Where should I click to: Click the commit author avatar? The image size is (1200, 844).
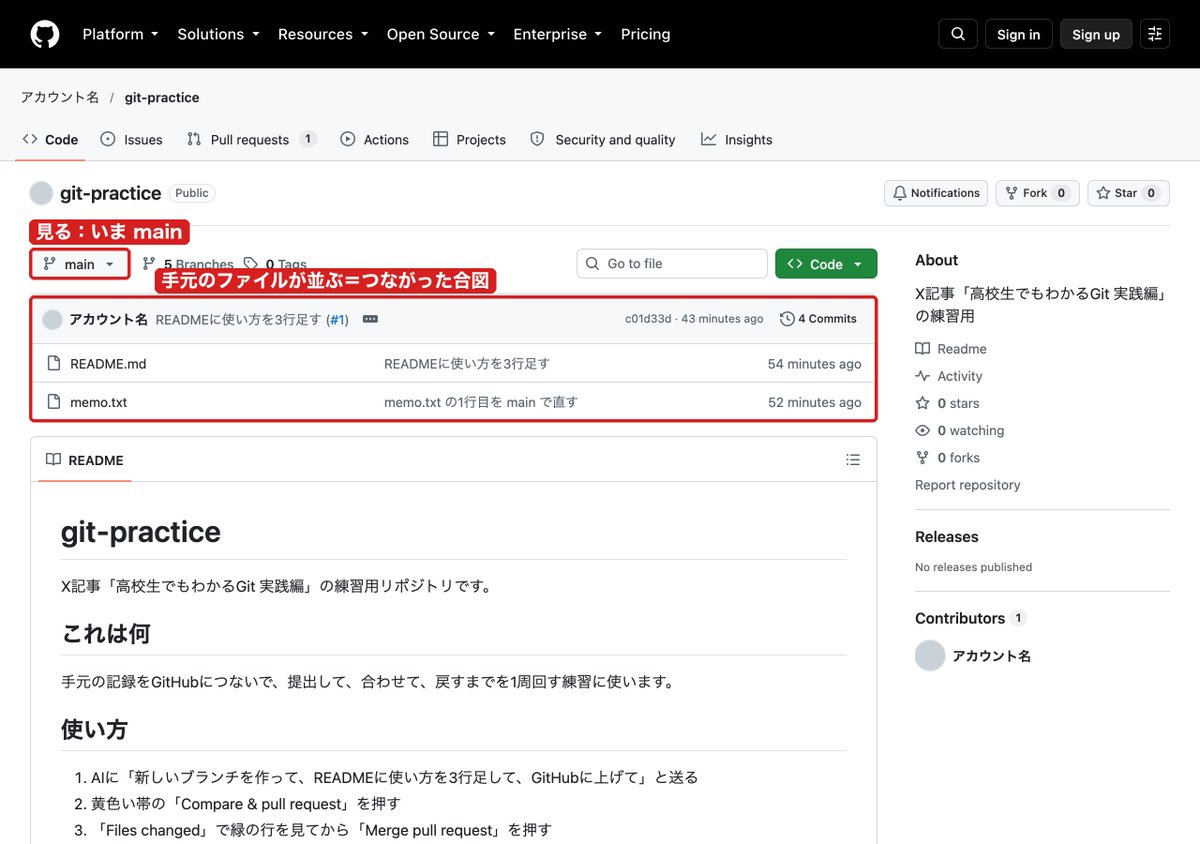pyautogui.click(x=52, y=319)
